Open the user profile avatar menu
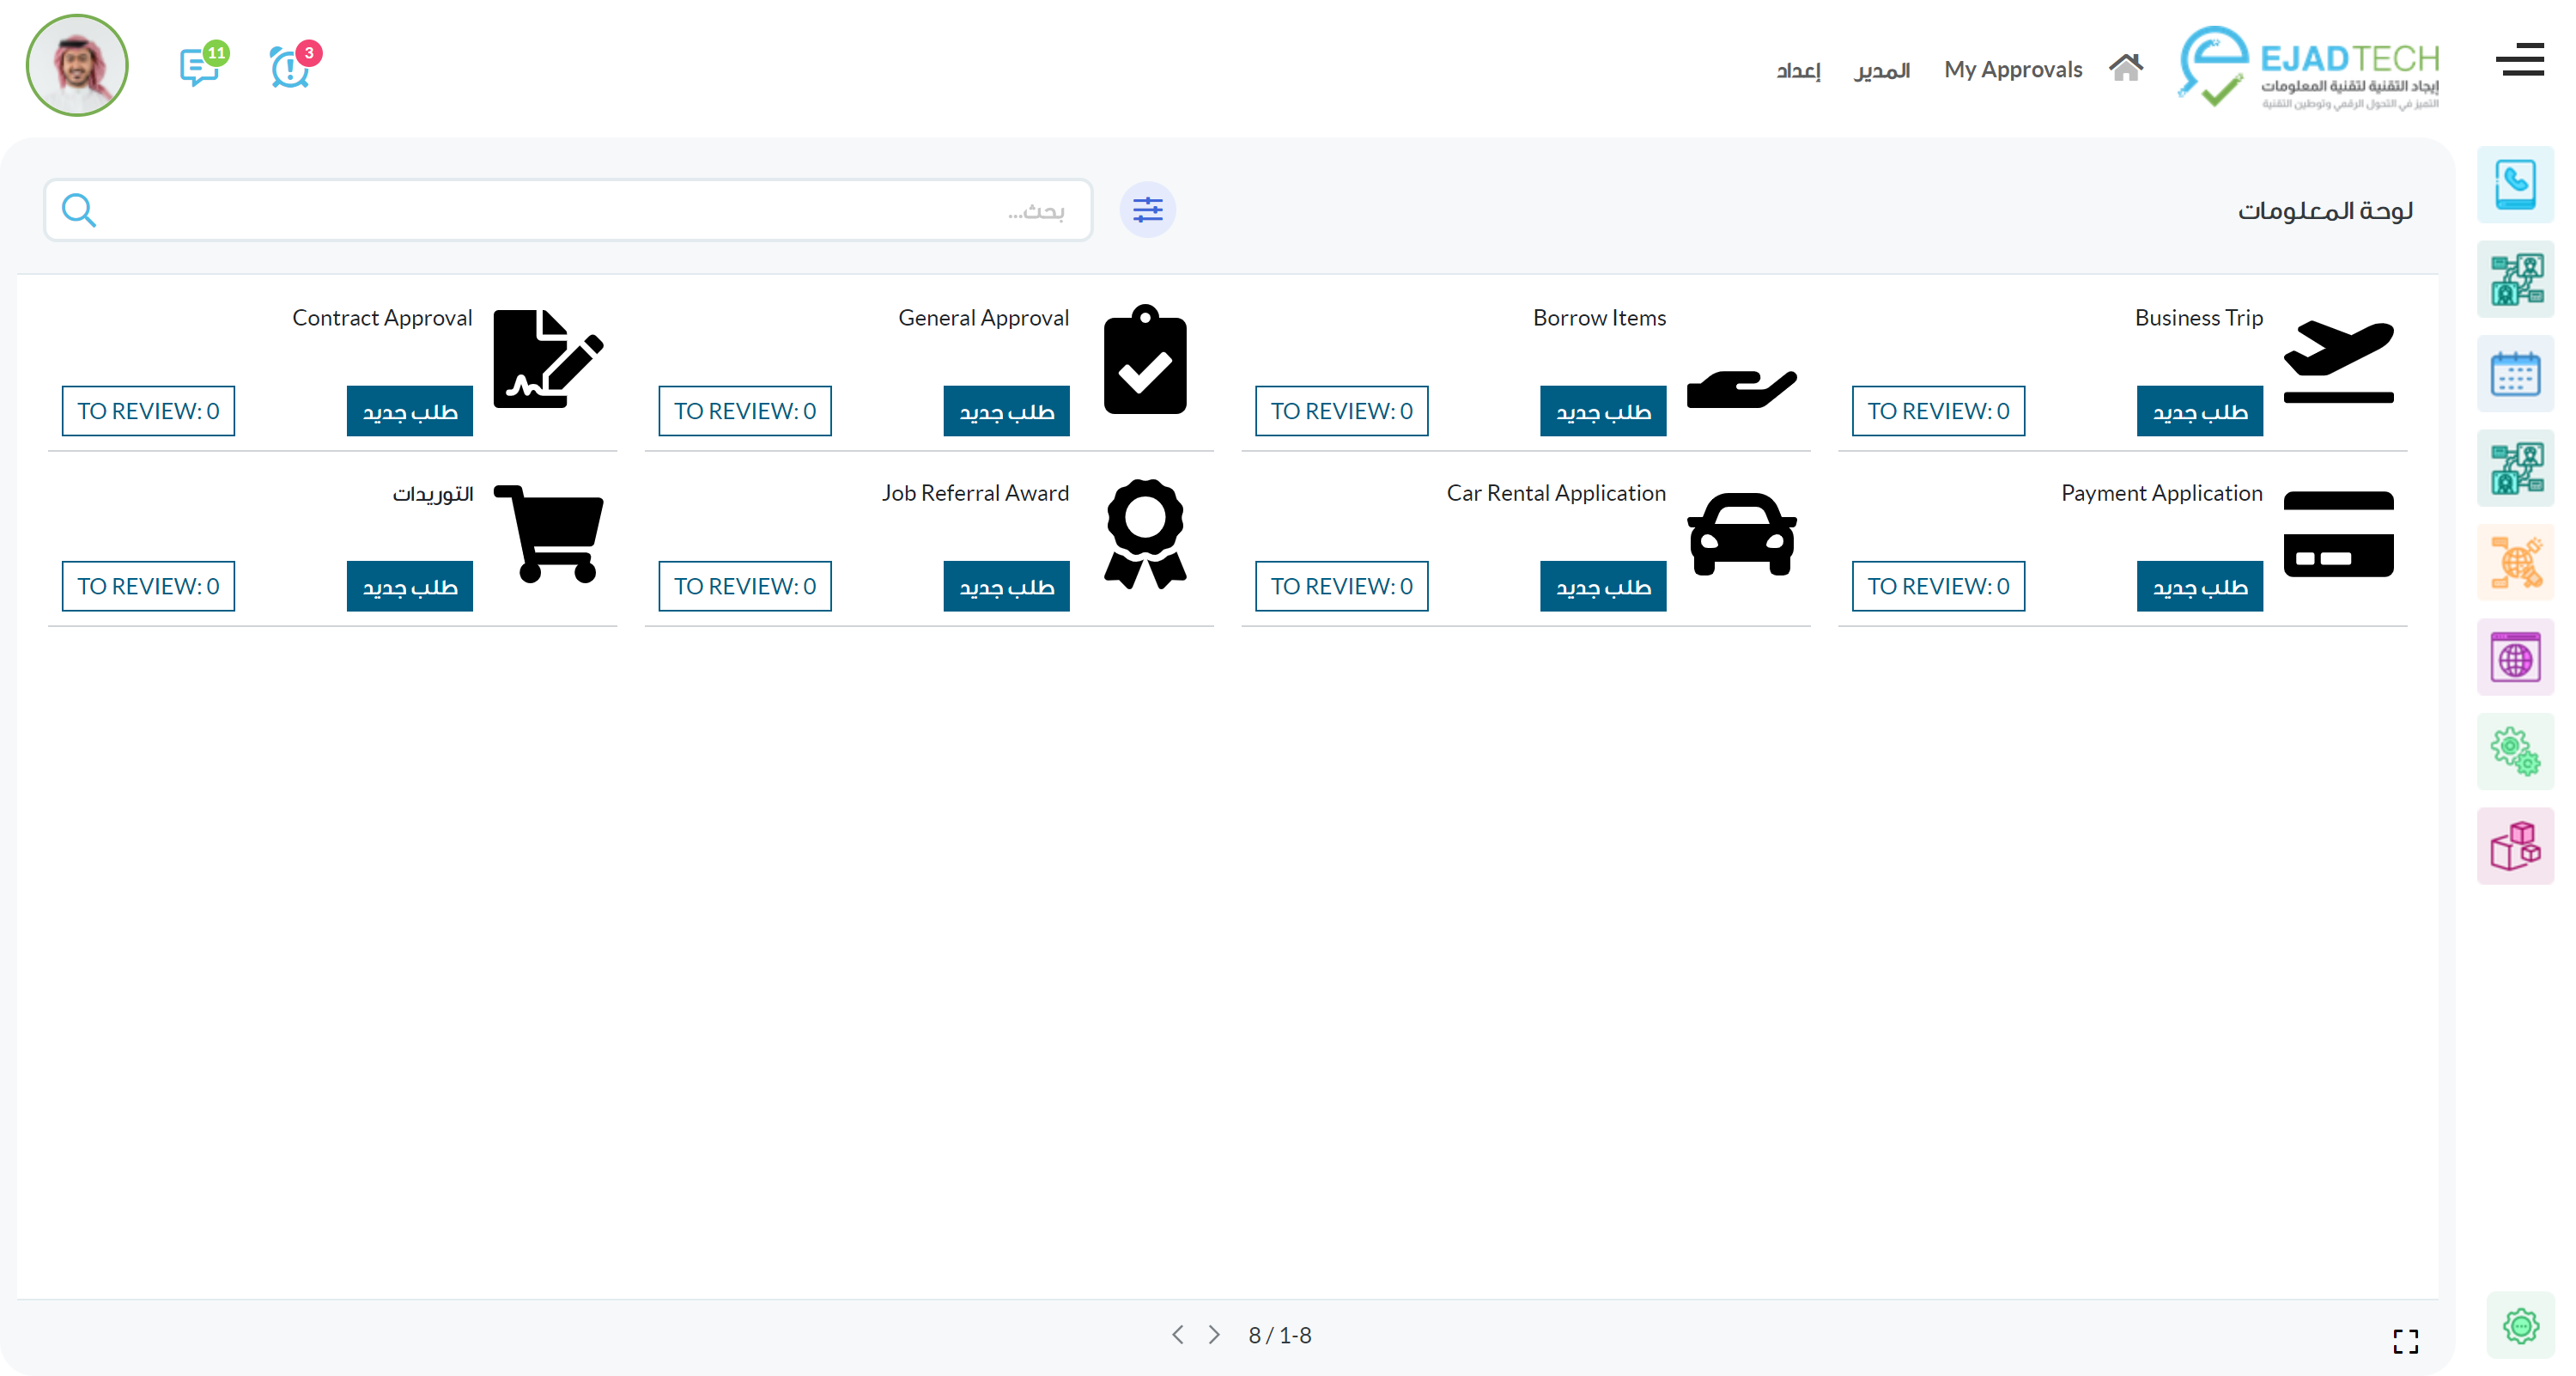 (x=77, y=66)
